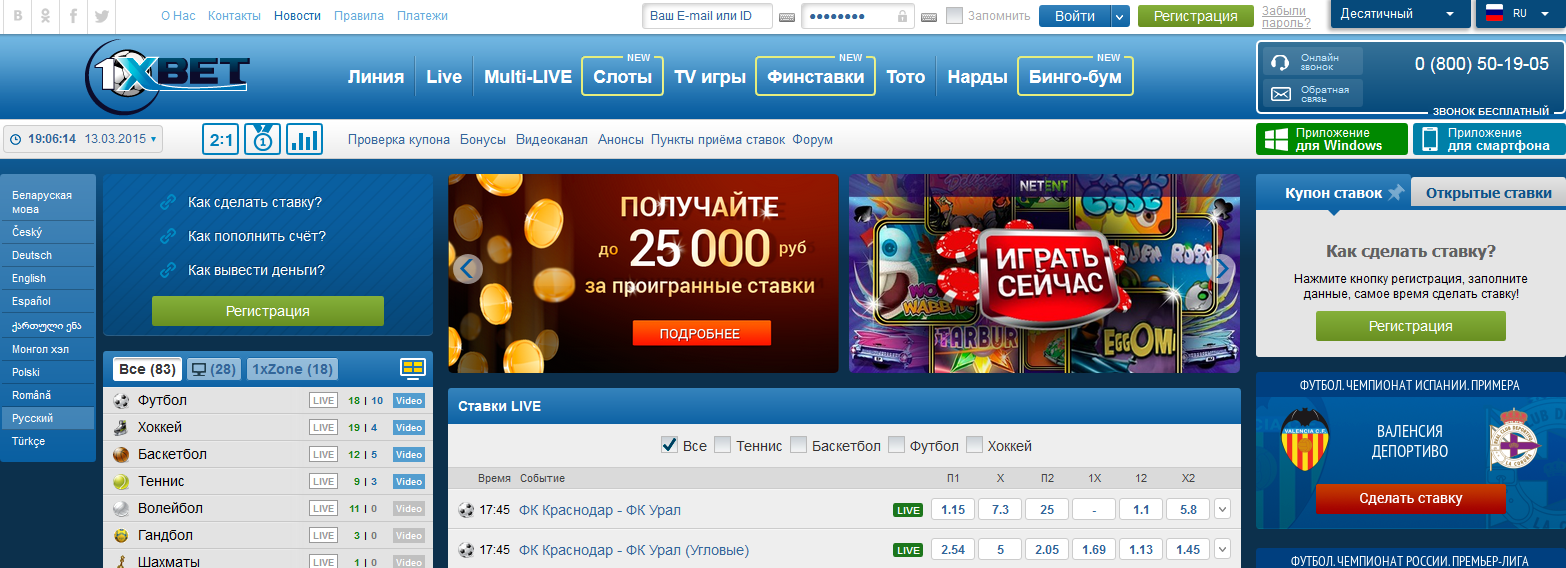
Task: Uncheck the Все filter checkbox
Action: tap(670, 445)
